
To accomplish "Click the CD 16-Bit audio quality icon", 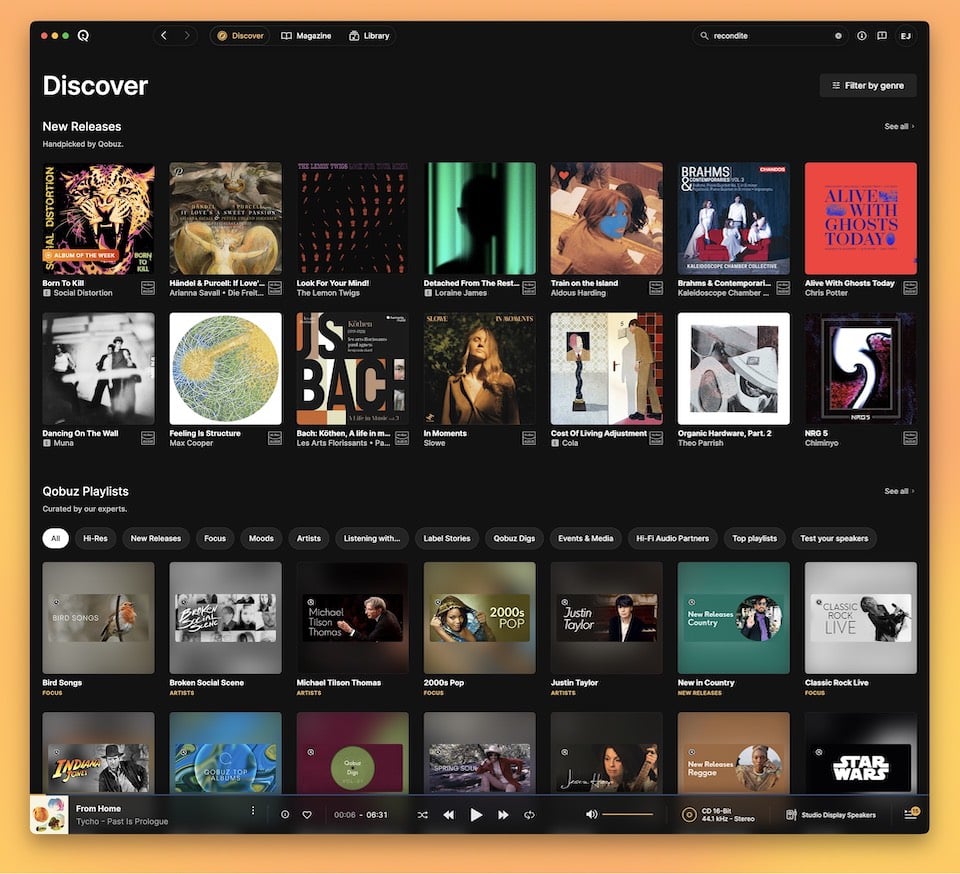I will click(x=689, y=815).
